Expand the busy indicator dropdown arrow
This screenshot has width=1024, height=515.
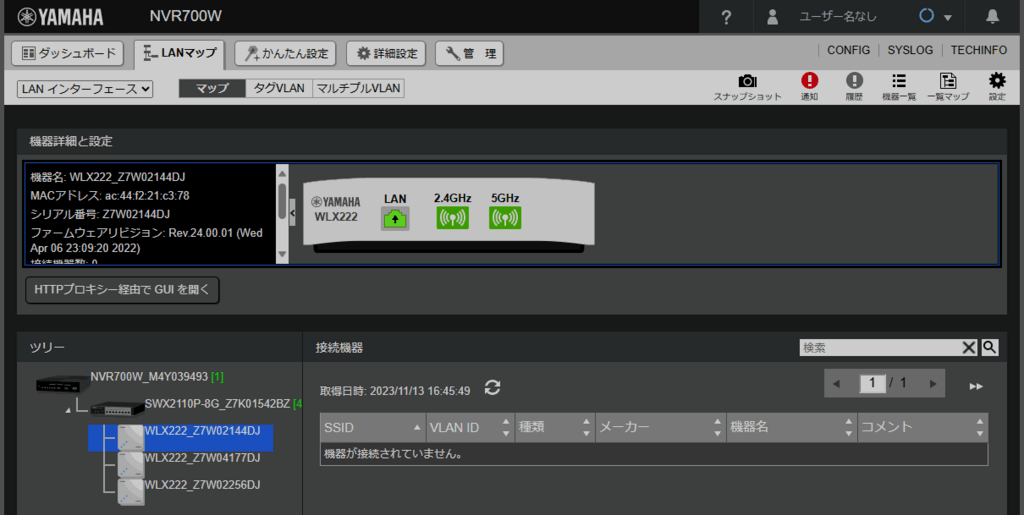(x=948, y=18)
